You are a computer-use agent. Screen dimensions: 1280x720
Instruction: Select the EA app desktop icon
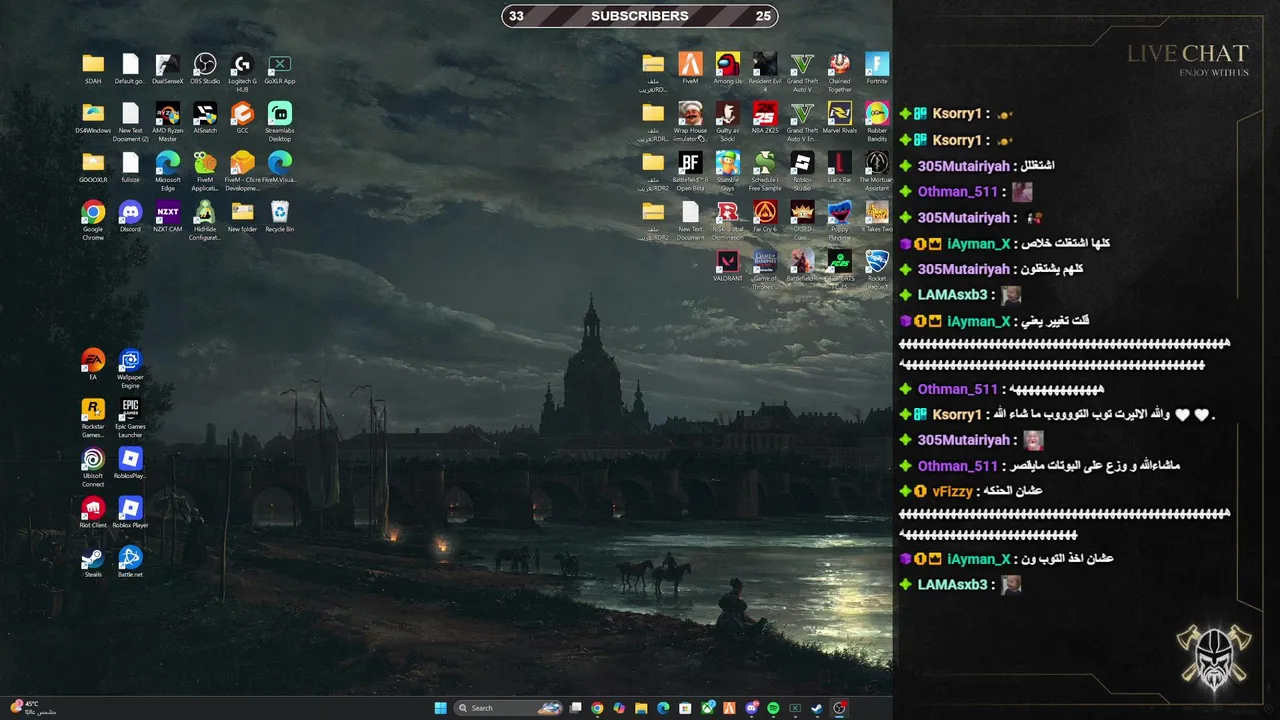click(93, 365)
